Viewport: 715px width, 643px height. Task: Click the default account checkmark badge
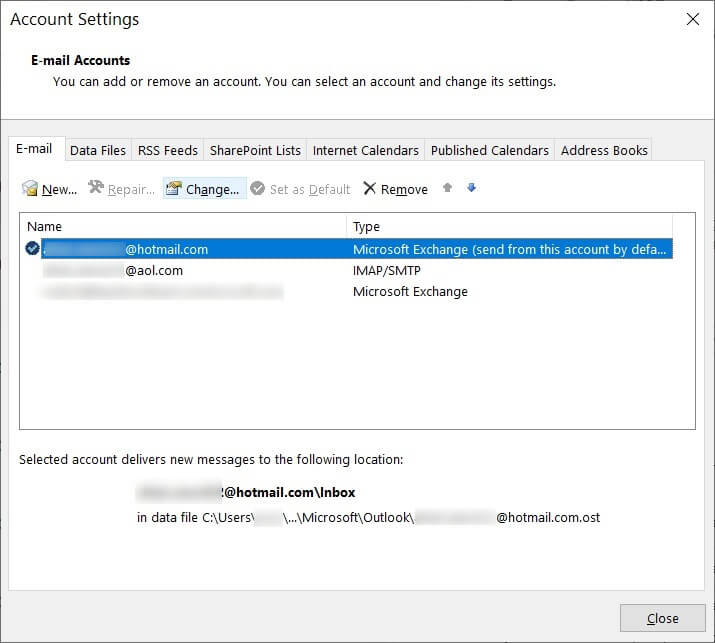(x=32, y=249)
